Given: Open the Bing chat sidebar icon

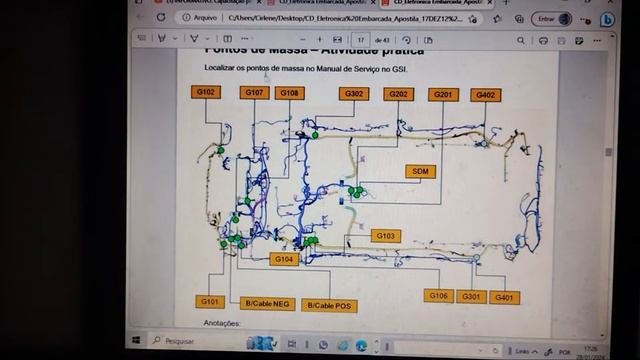Looking at the screenshot, I should pos(607,20).
